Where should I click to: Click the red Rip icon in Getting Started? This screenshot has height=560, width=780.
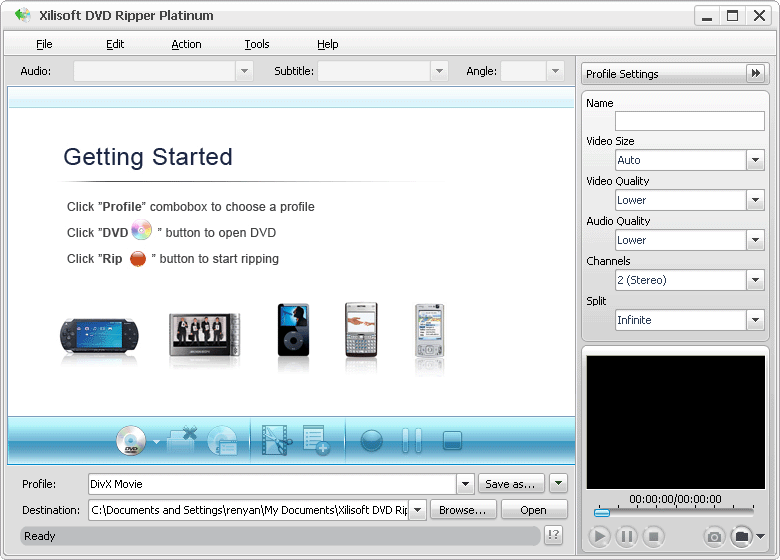138,259
